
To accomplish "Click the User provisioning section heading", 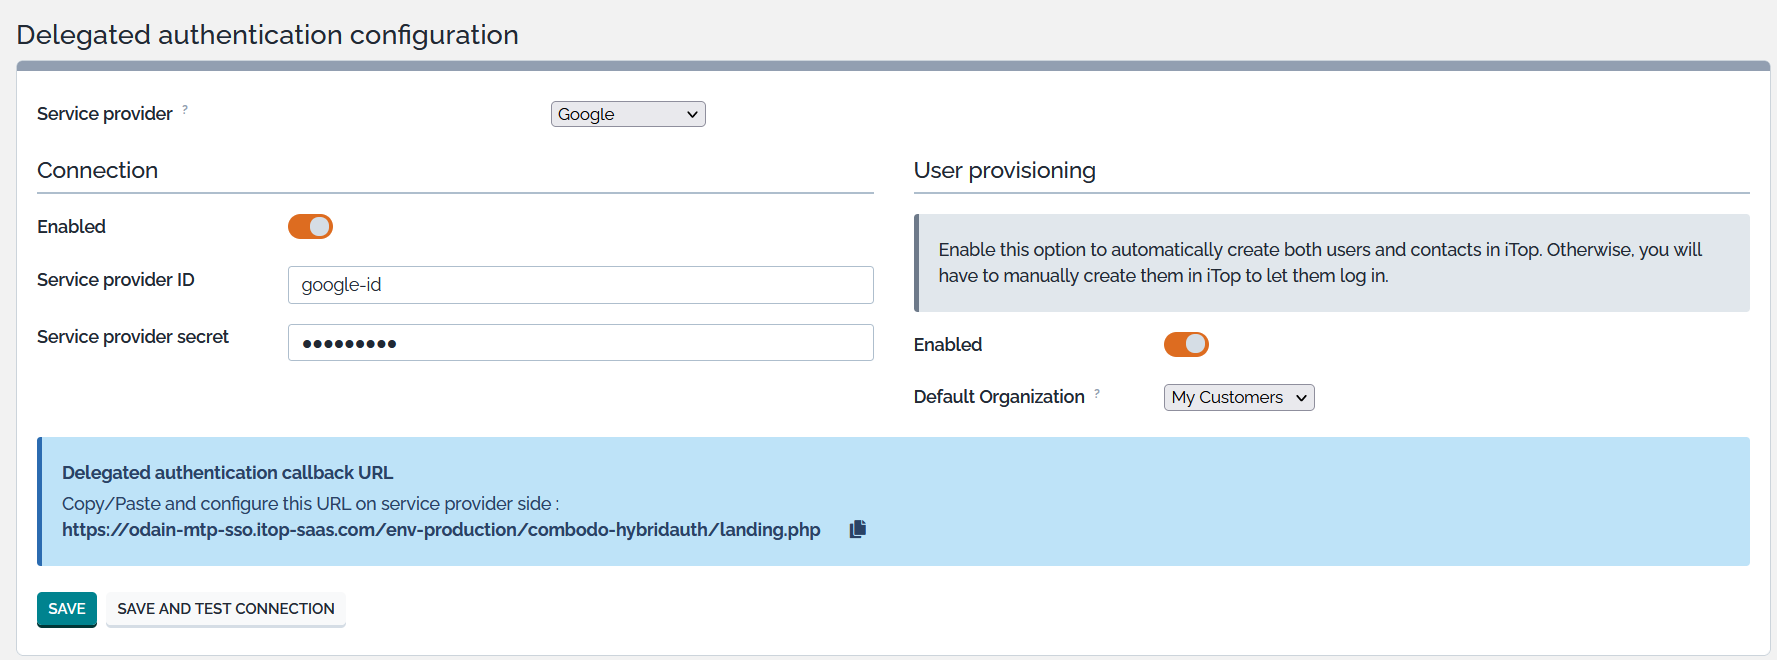I will 1004,171.
